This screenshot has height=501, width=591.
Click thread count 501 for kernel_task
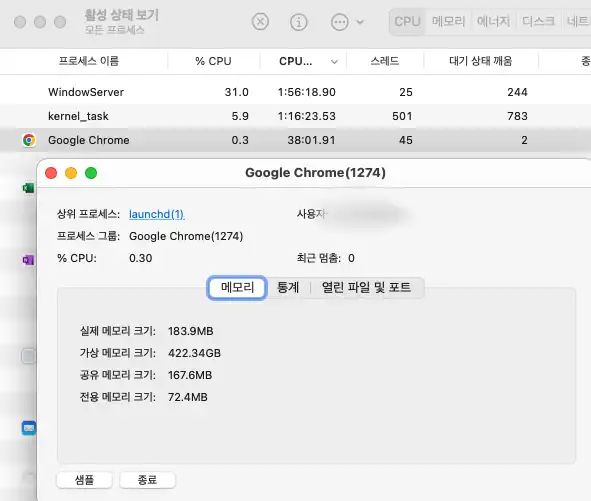pos(402,116)
